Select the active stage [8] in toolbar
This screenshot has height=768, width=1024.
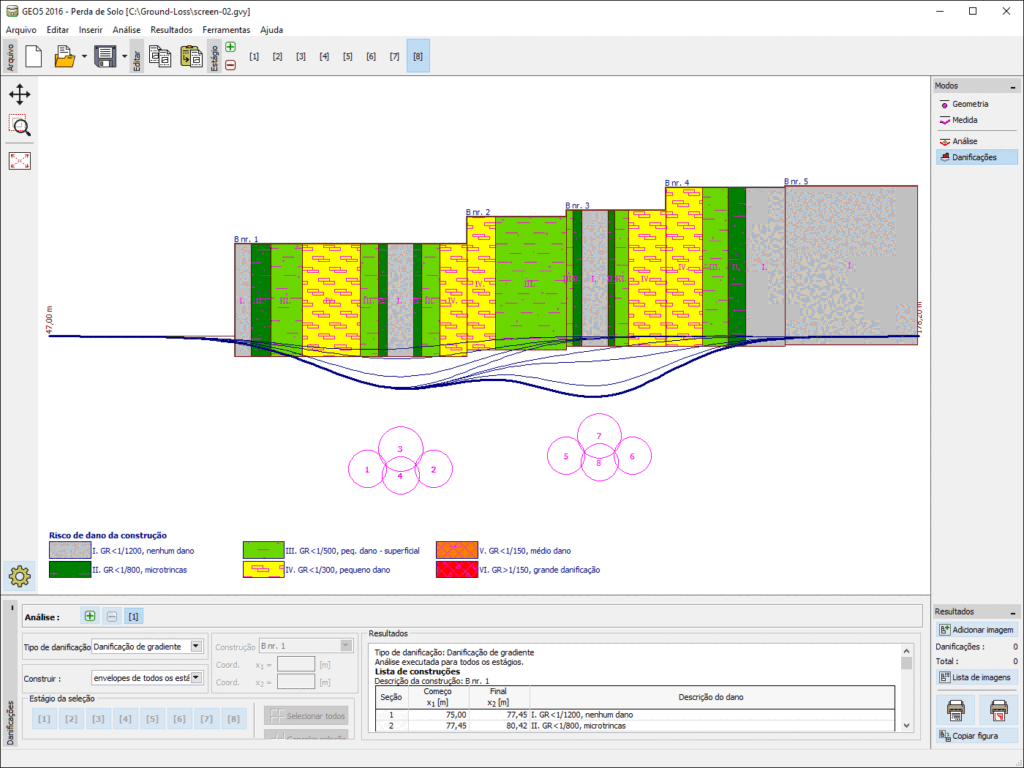(418, 56)
